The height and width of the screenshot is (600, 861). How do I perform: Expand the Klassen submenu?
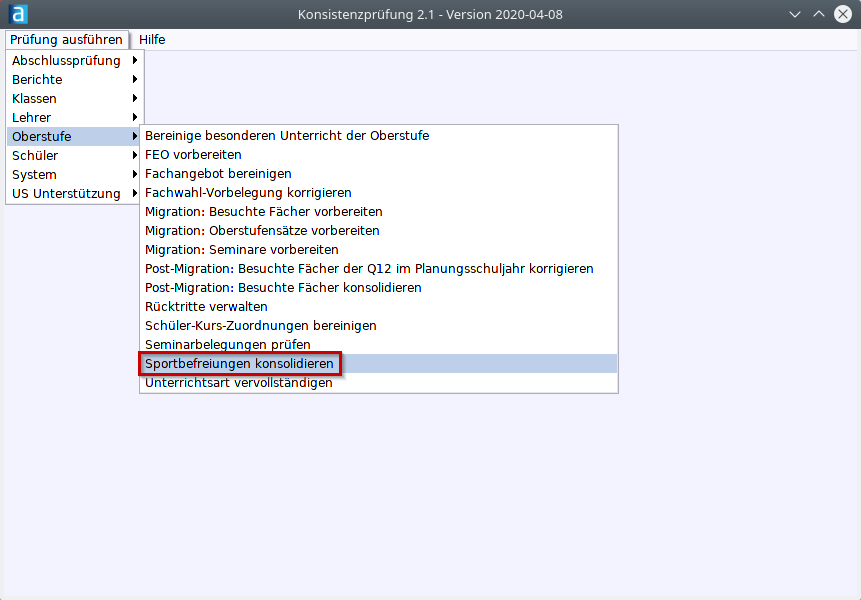click(x=74, y=99)
